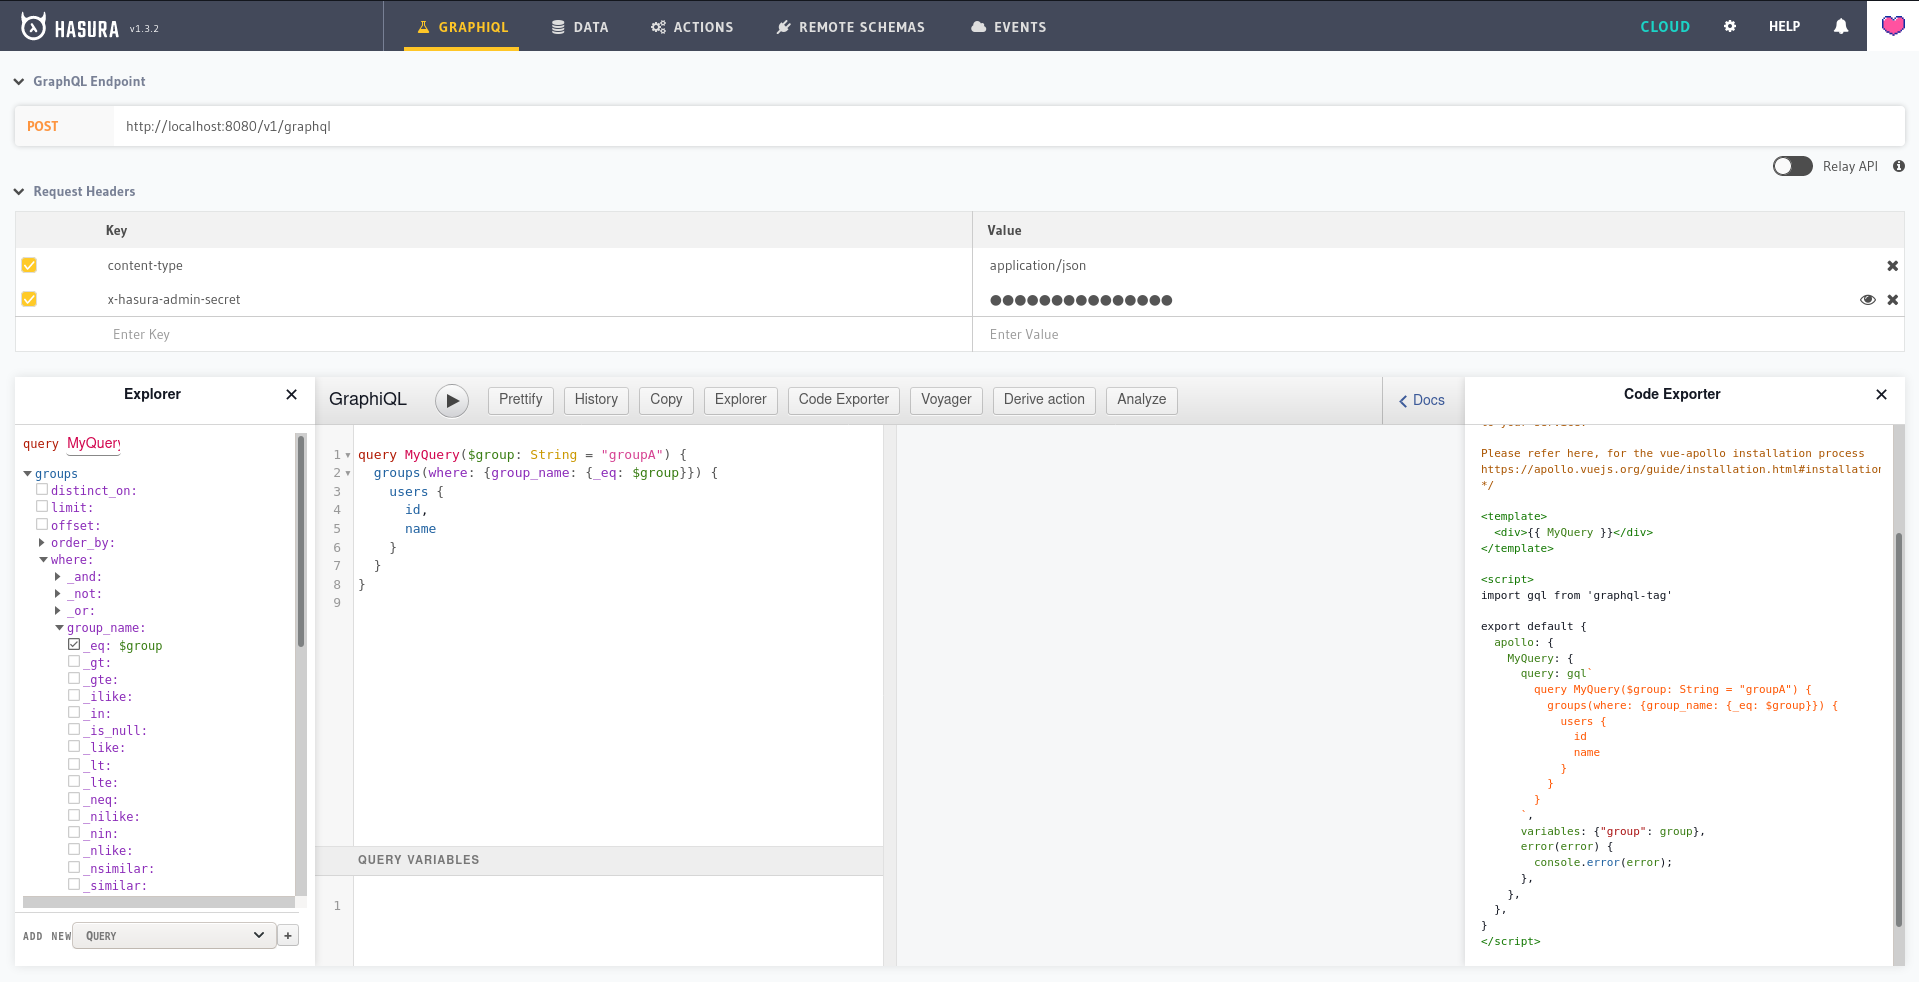Check the limit checkbox

[x=42, y=507]
